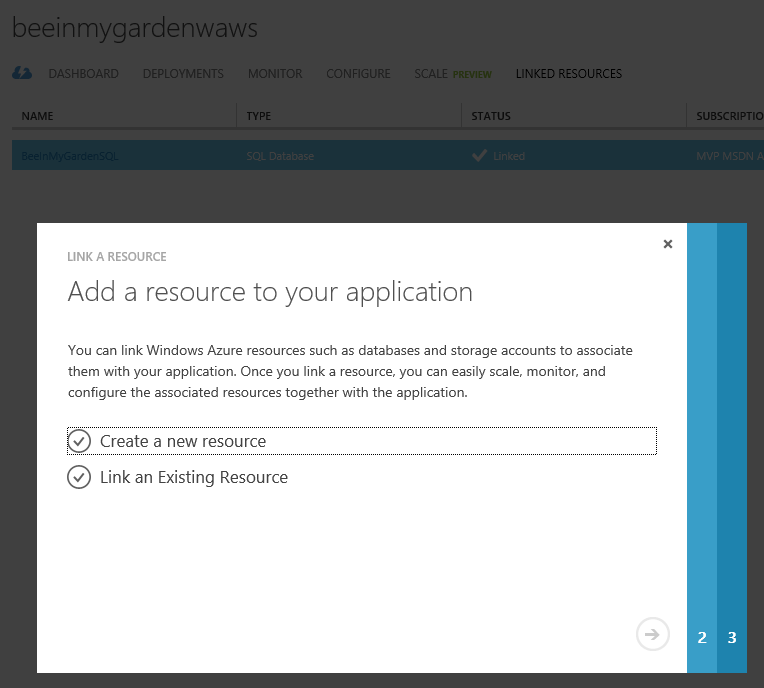764x688 pixels.
Task: Select Create a new resource checkmark icon
Action: pyautogui.click(x=79, y=441)
